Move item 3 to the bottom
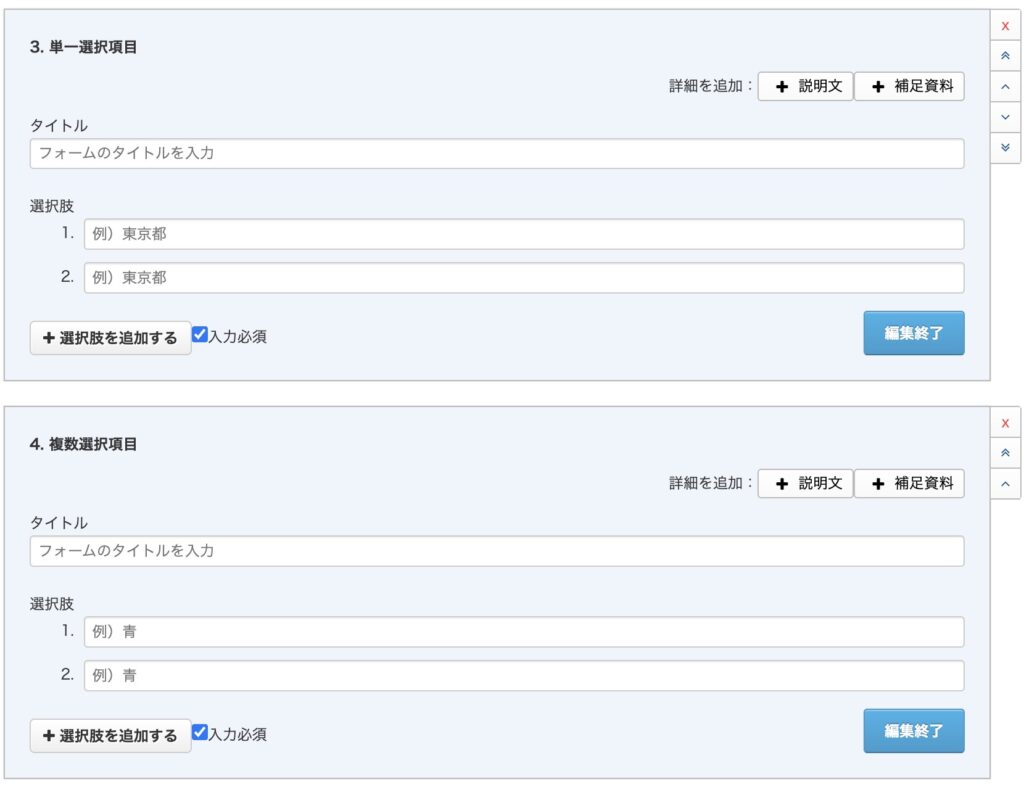The image size is (1024, 787). (x=1005, y=147)
